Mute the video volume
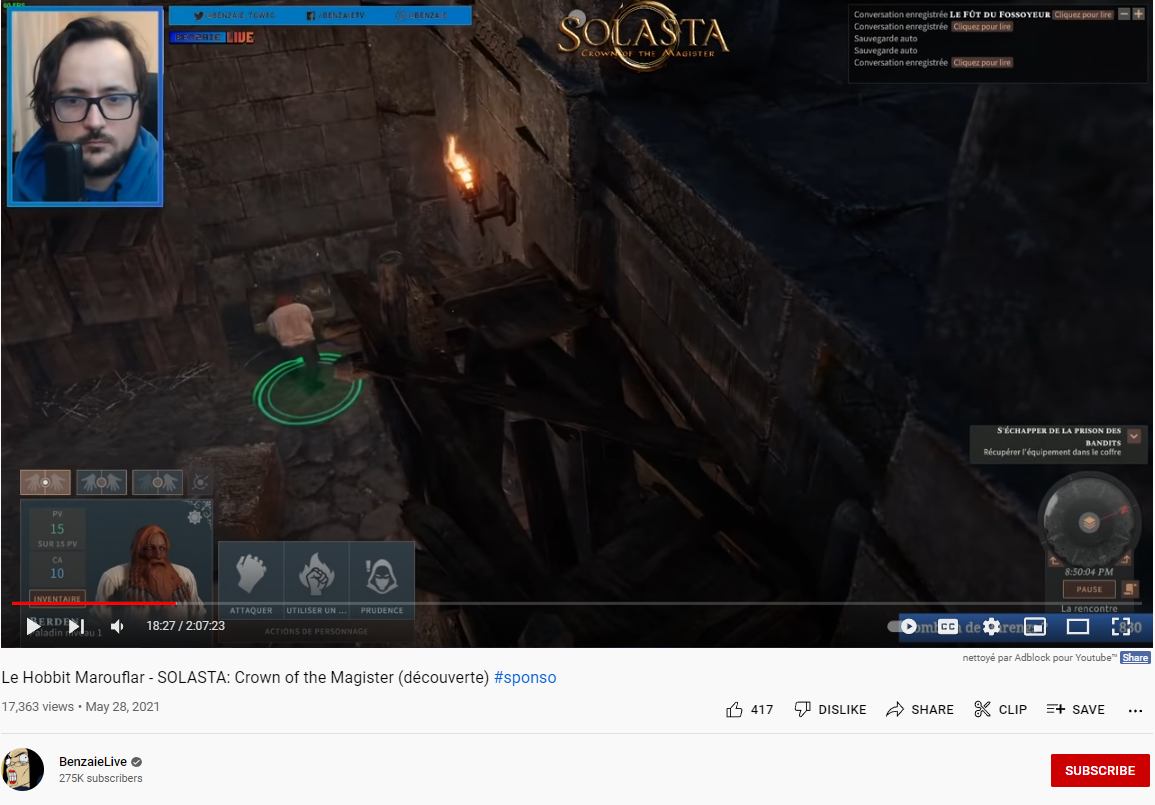The width and height of the screenshot is (1155, 805). pyautogui.click(x=117, y=626)
